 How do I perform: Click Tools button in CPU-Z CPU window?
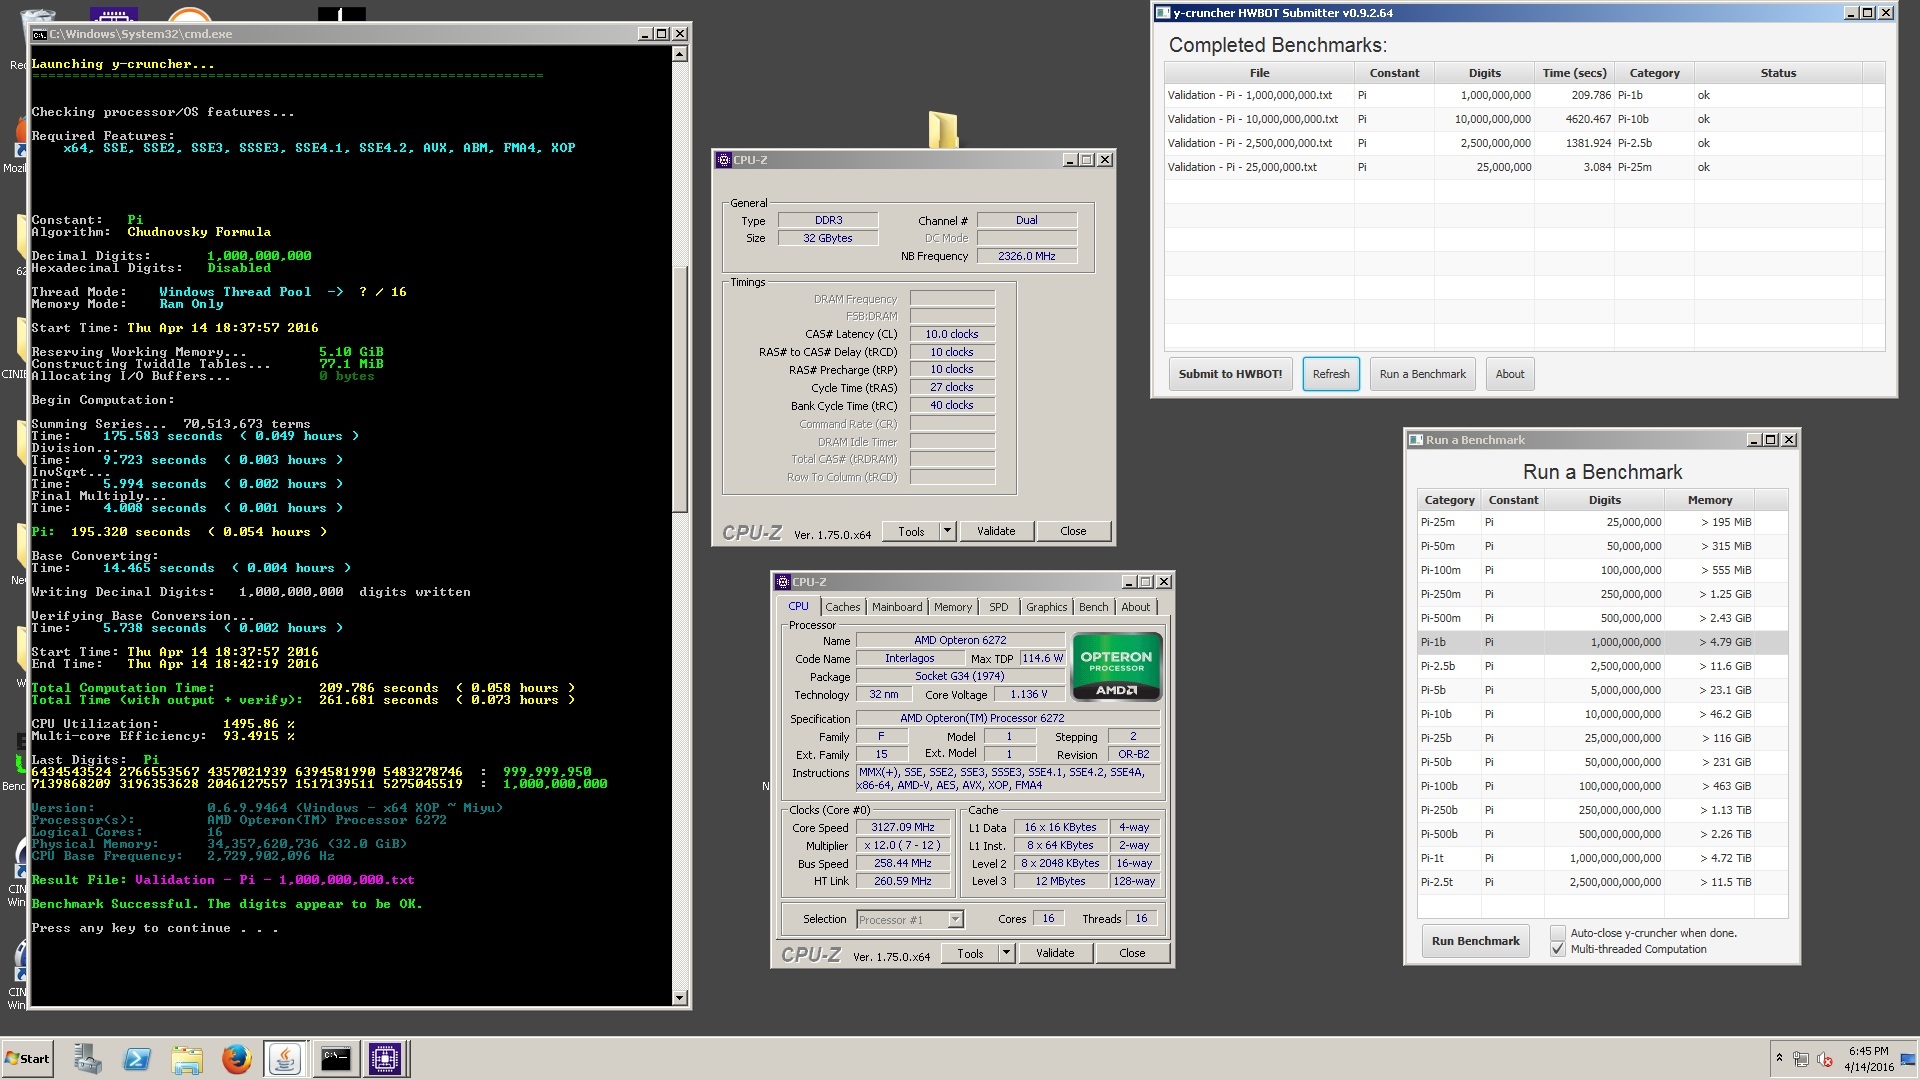tap(970, 953)
